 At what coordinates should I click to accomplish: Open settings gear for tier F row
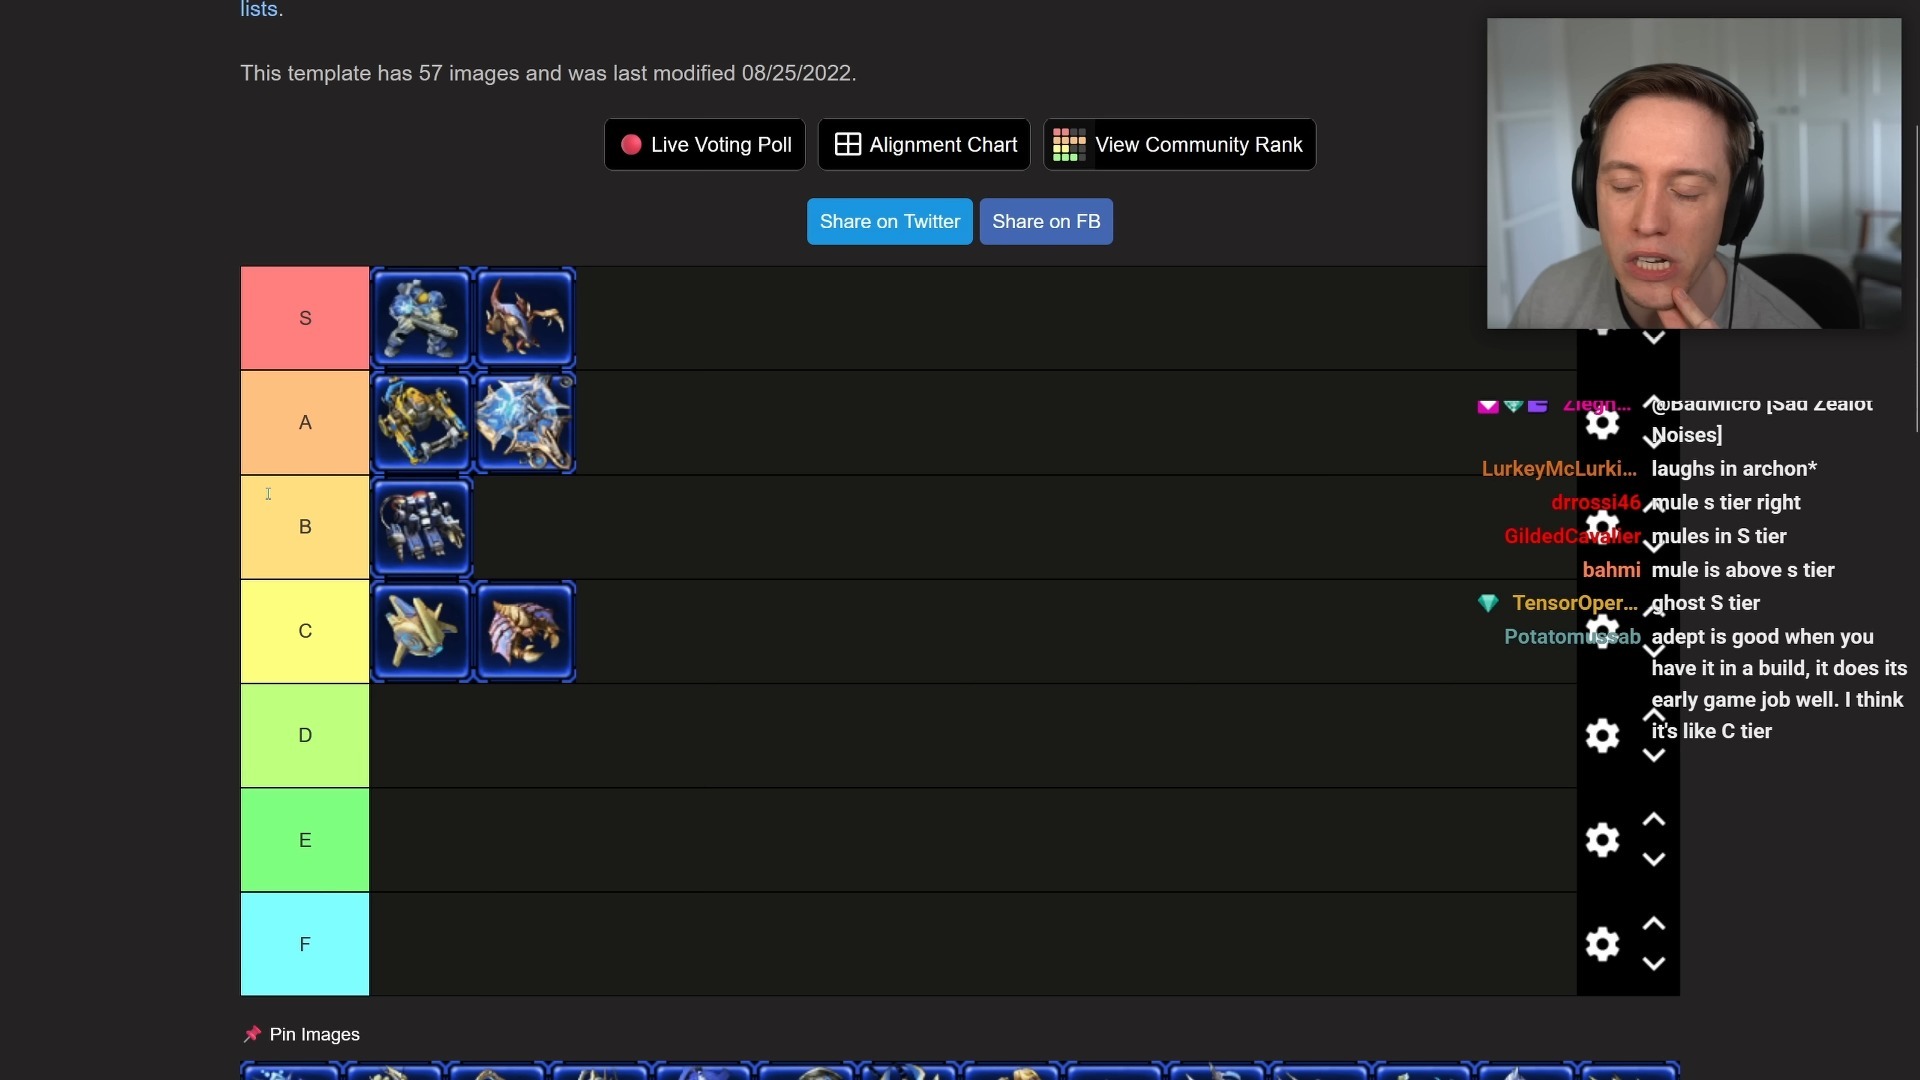1602,944
